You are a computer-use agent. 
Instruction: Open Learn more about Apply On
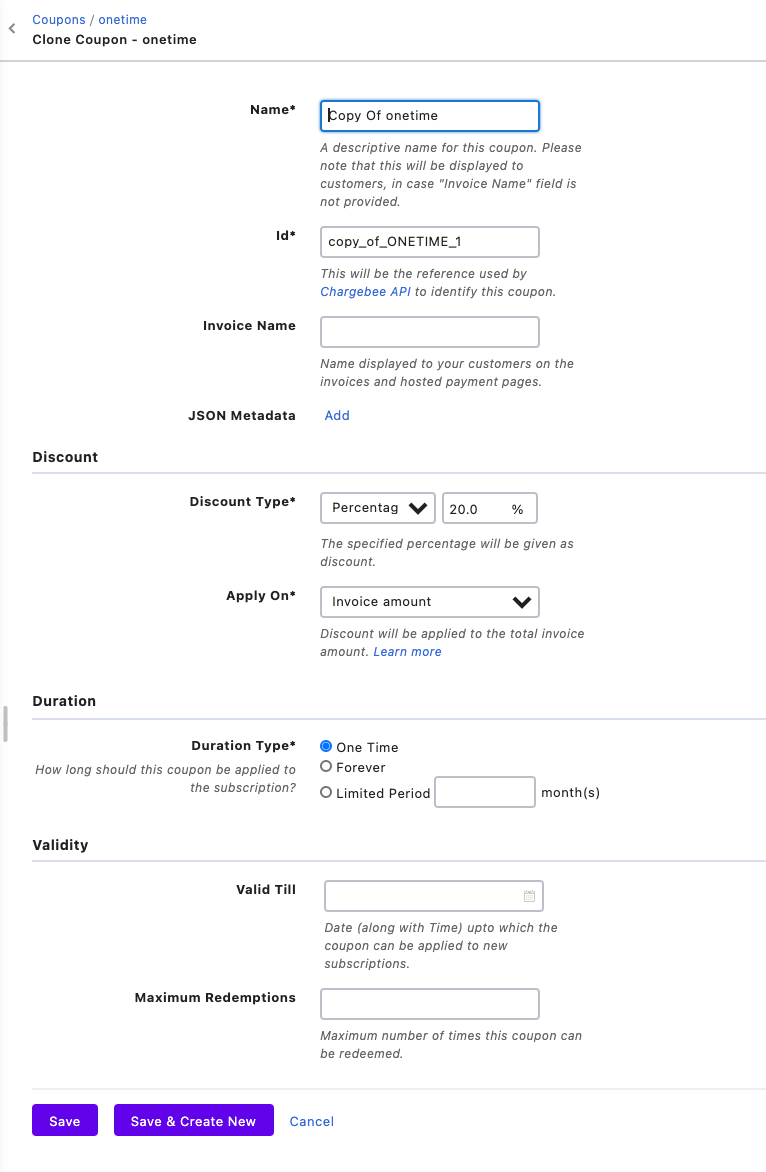pos(407,651)
